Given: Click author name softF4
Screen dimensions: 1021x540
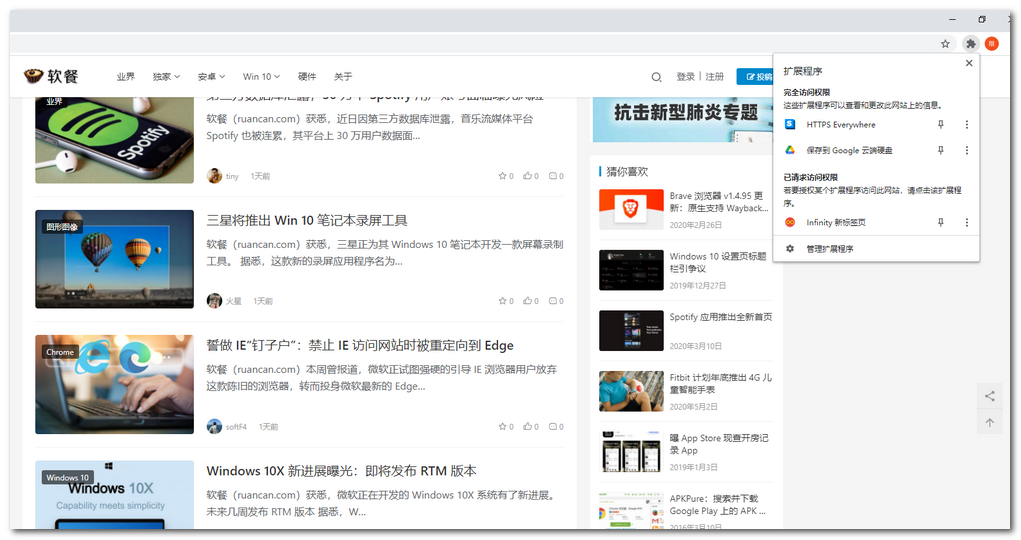Looking at the screenshot, I should [236, 427].
